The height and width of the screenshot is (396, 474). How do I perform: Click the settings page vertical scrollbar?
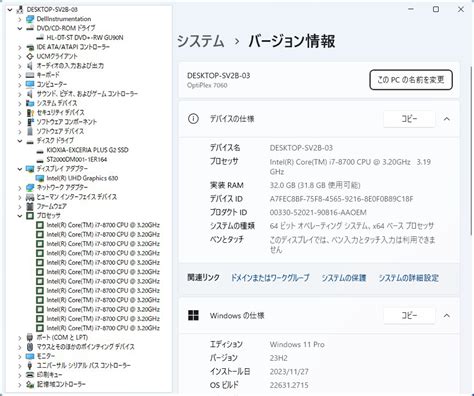471,150
